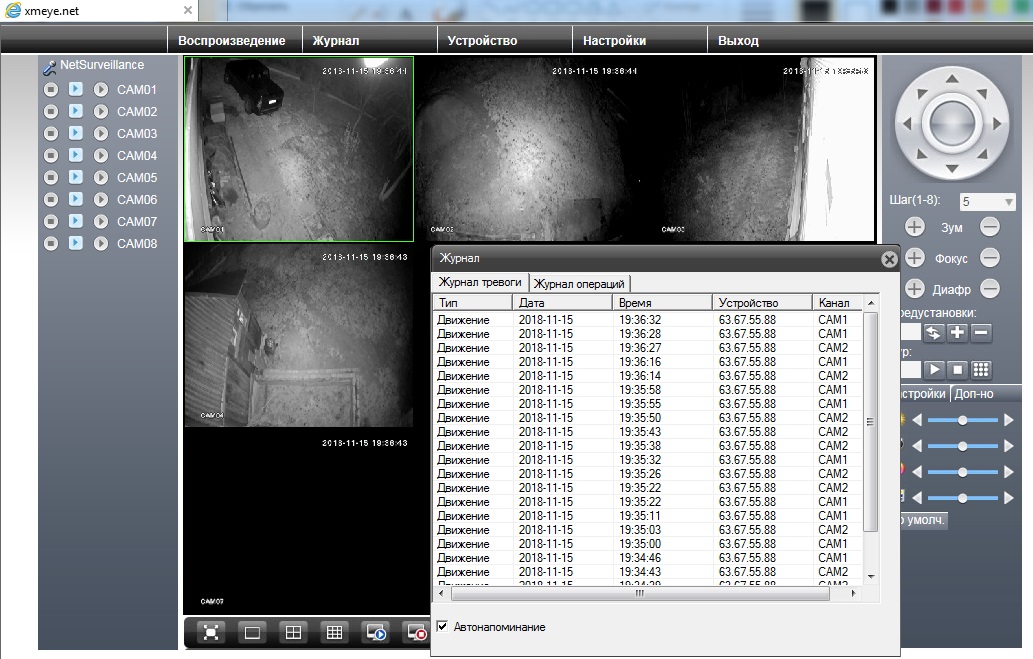1033x659 pixels.
Task: Open the Доп-но tab in the right panel
Action: [973, 394]
